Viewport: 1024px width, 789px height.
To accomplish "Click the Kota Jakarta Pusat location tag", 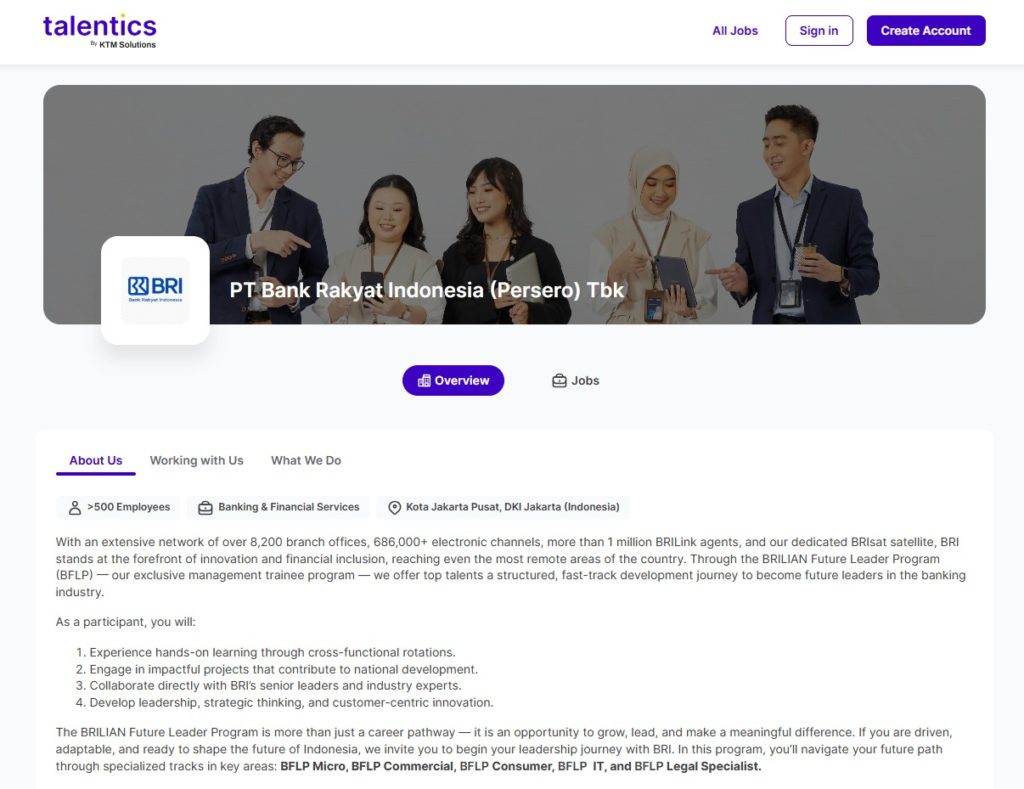I will tap(503, 507).
